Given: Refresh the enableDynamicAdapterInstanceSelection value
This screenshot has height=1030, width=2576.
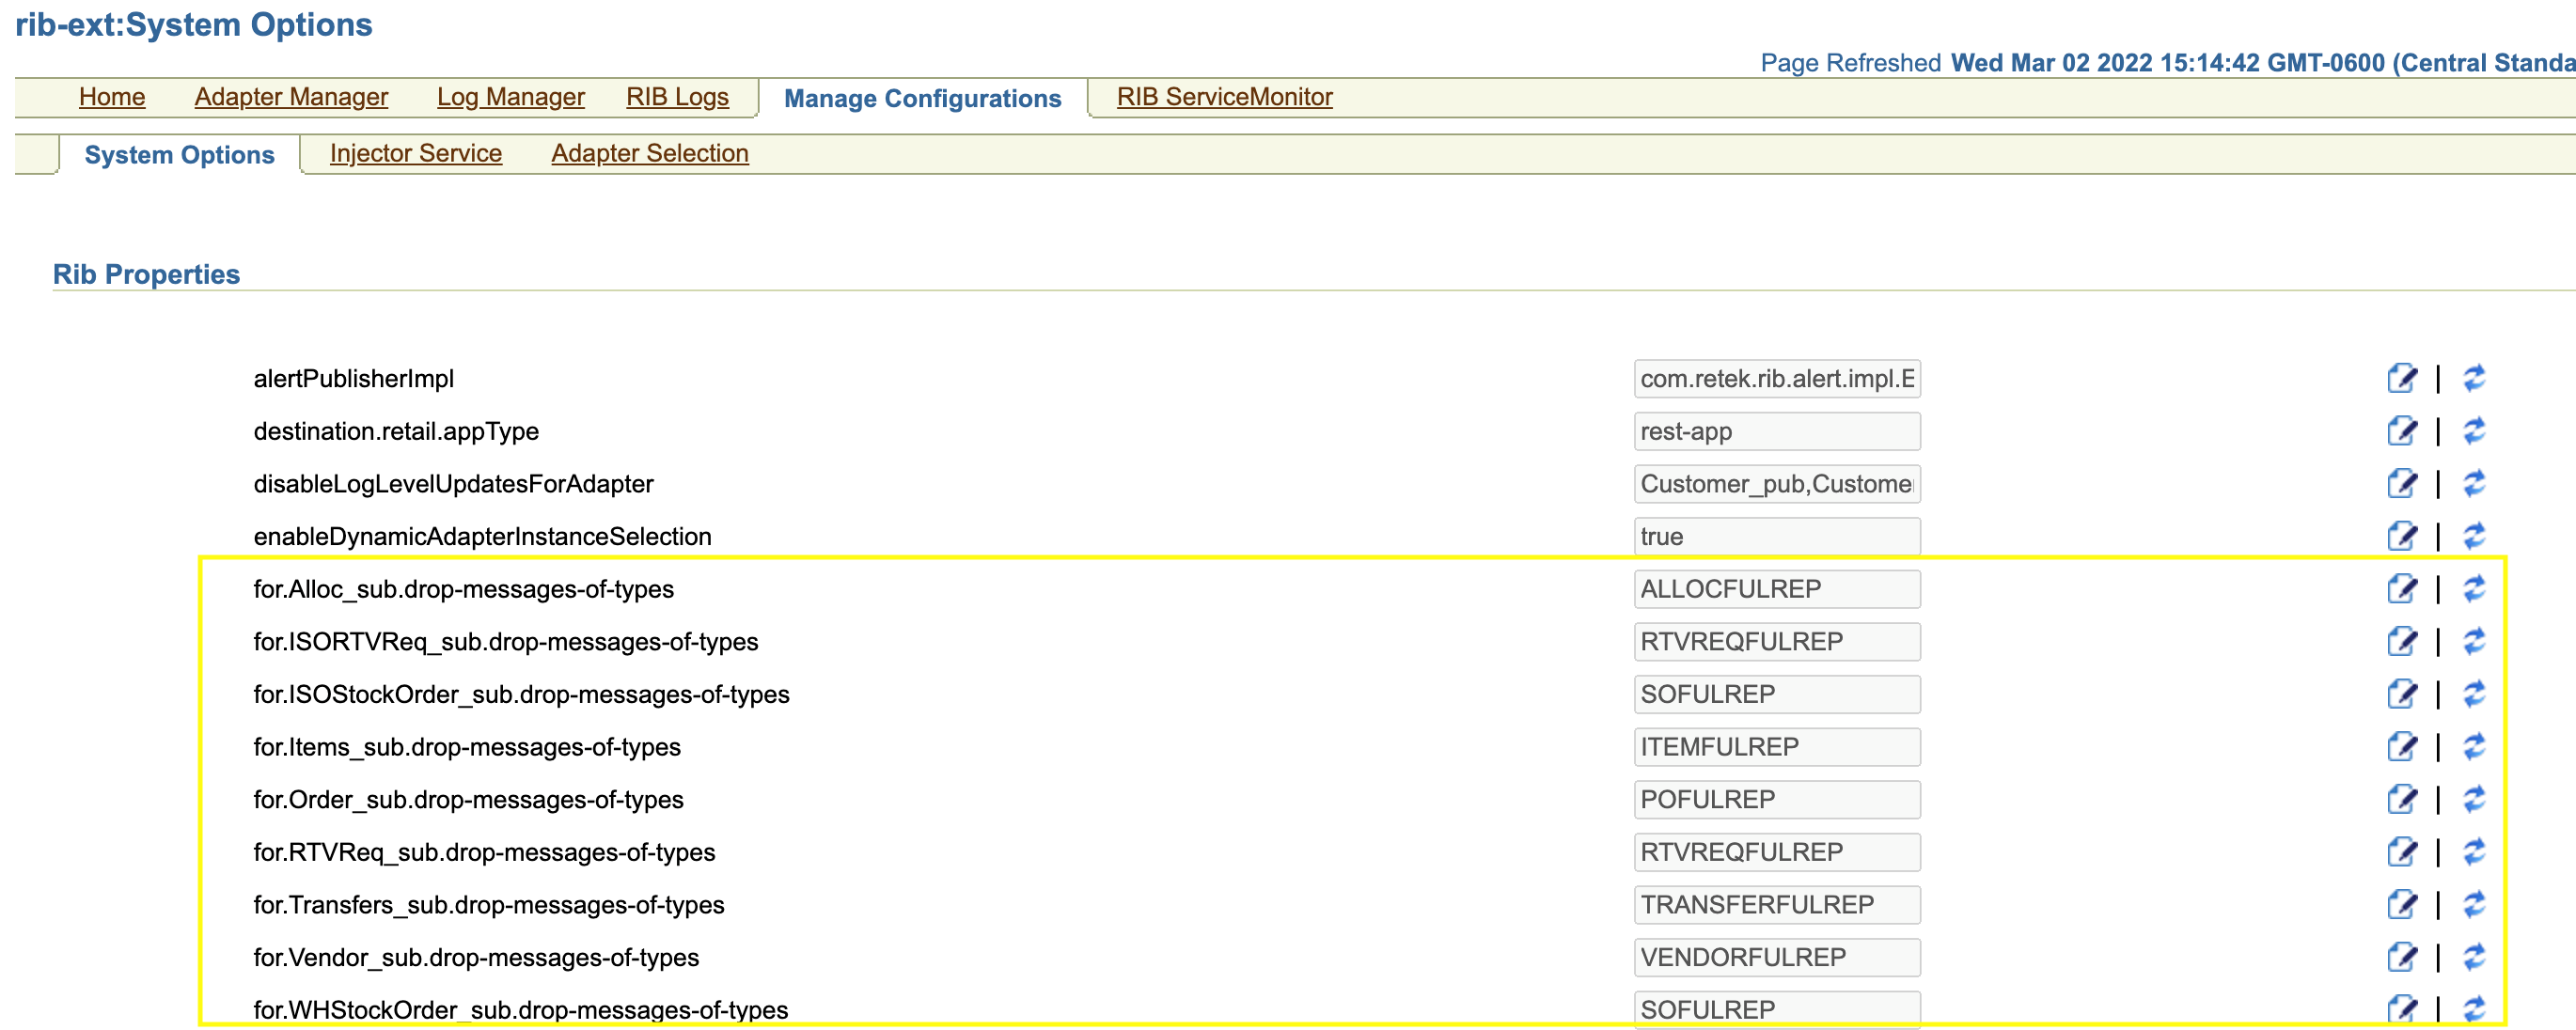Looking at the screenshot, I should (x=2474, y=537).
